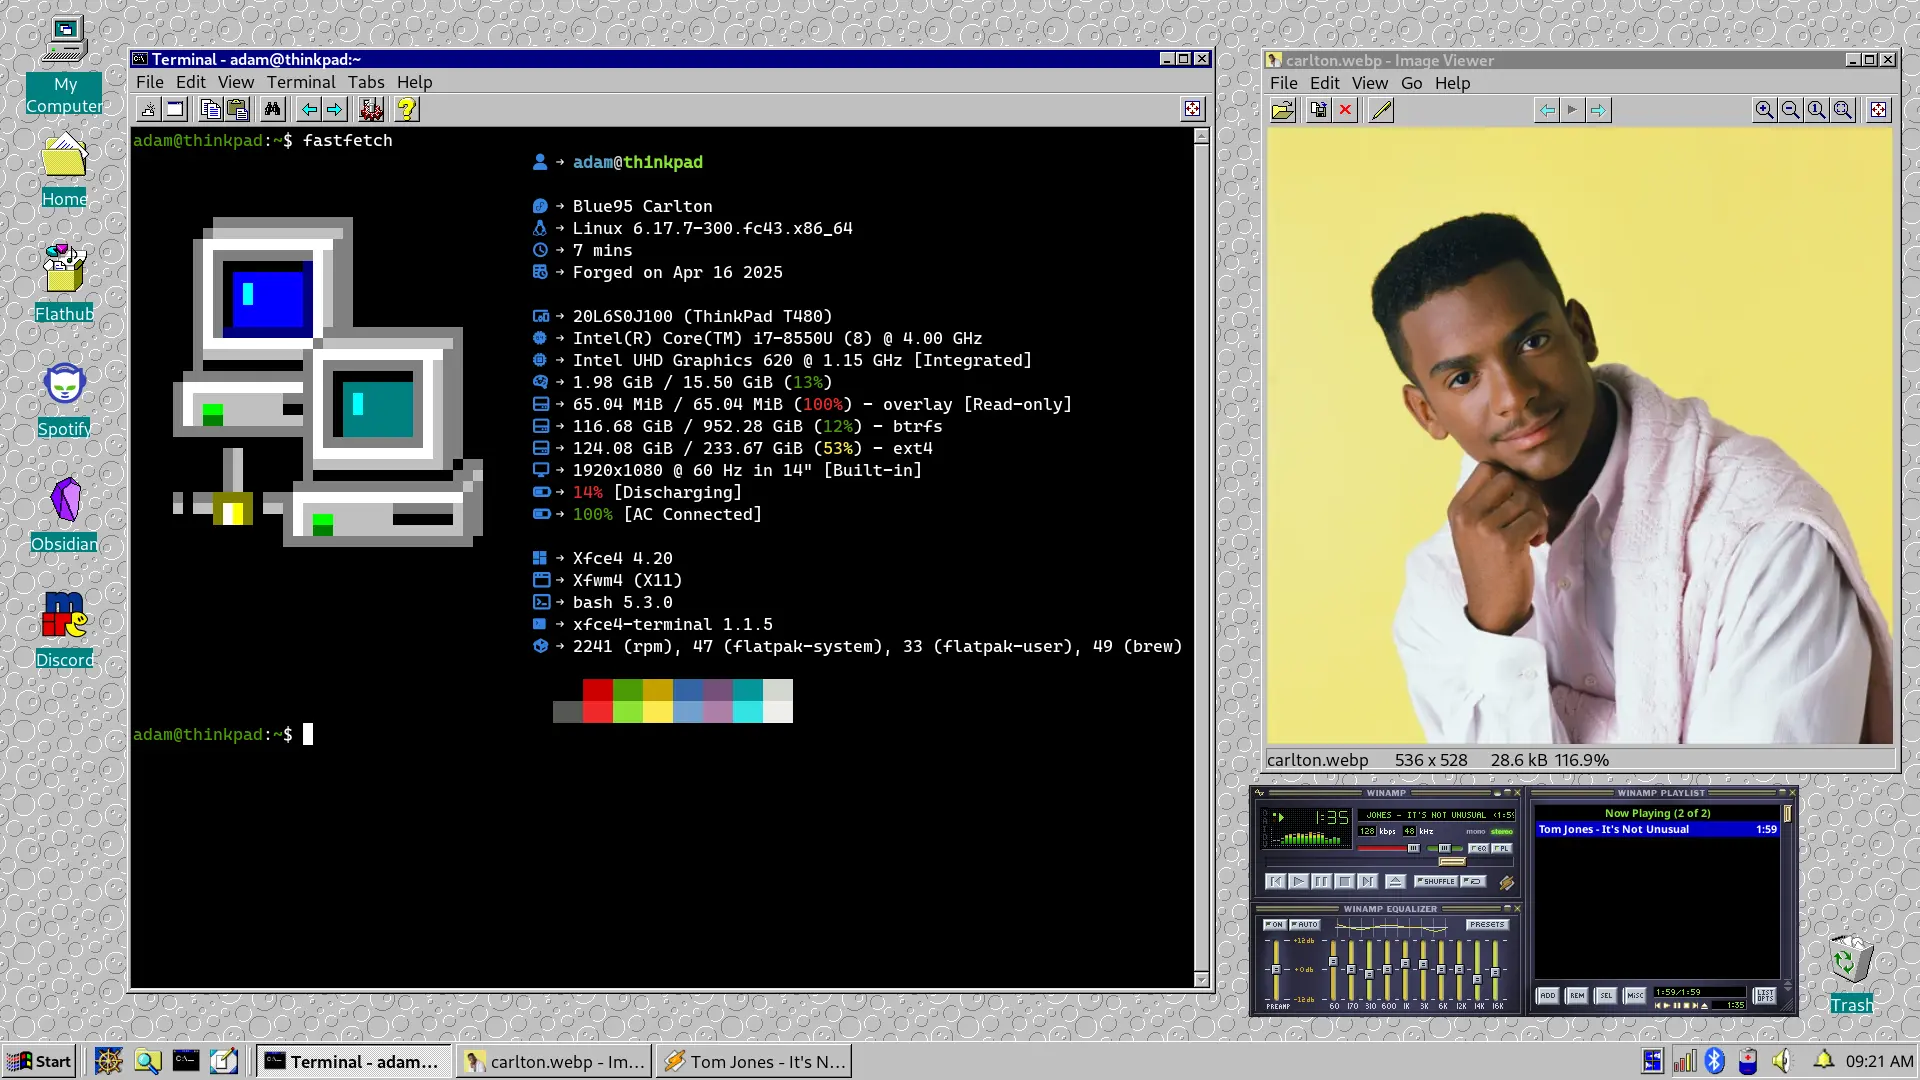Click the binoculars search icon in terminal
The width and height of the screenshot is (1920, 1080).
click(x=272, y=109)
